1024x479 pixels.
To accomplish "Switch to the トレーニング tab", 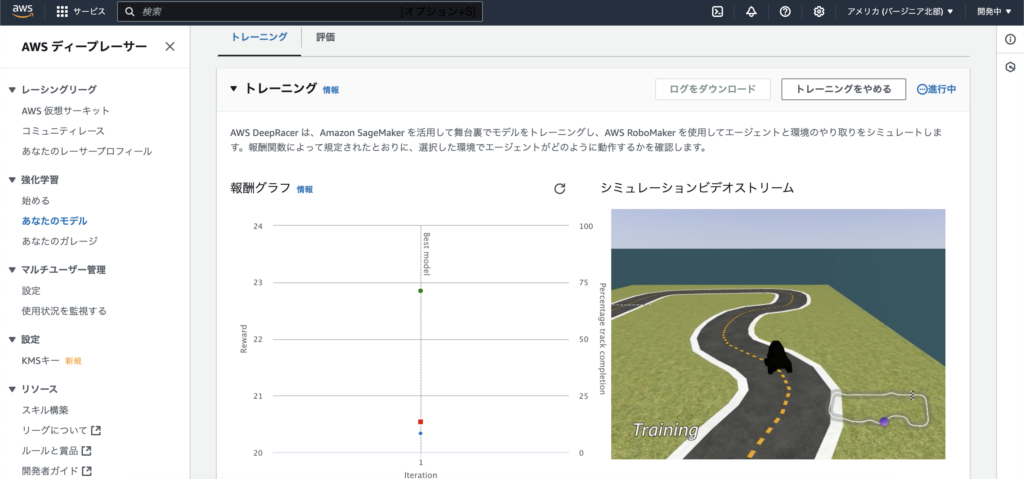I will [259, 37].
